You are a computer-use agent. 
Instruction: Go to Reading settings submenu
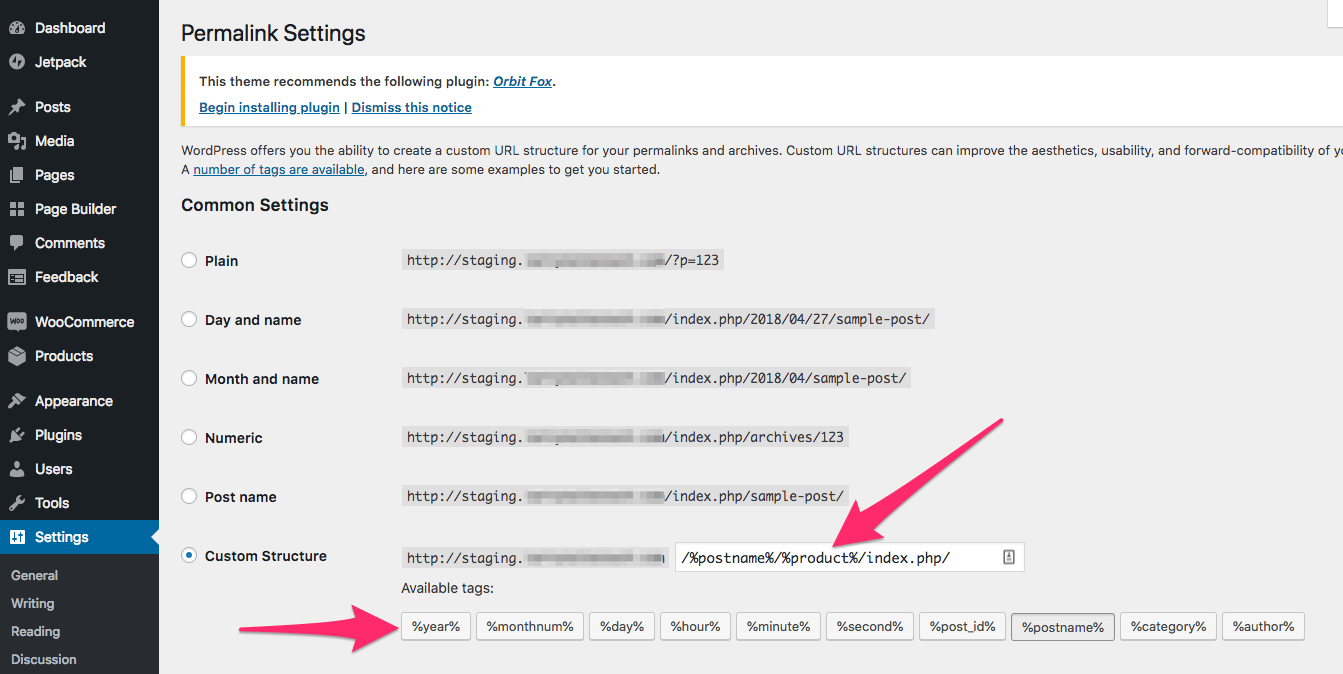pos(35,631)
